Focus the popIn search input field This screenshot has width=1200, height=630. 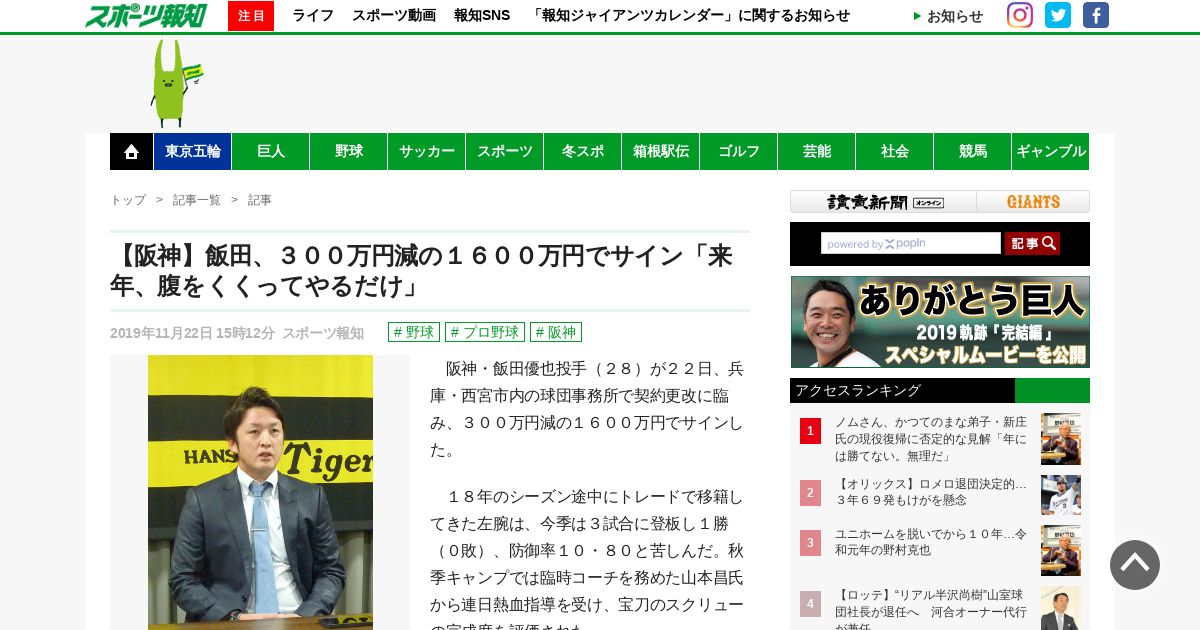coord(911,243)
